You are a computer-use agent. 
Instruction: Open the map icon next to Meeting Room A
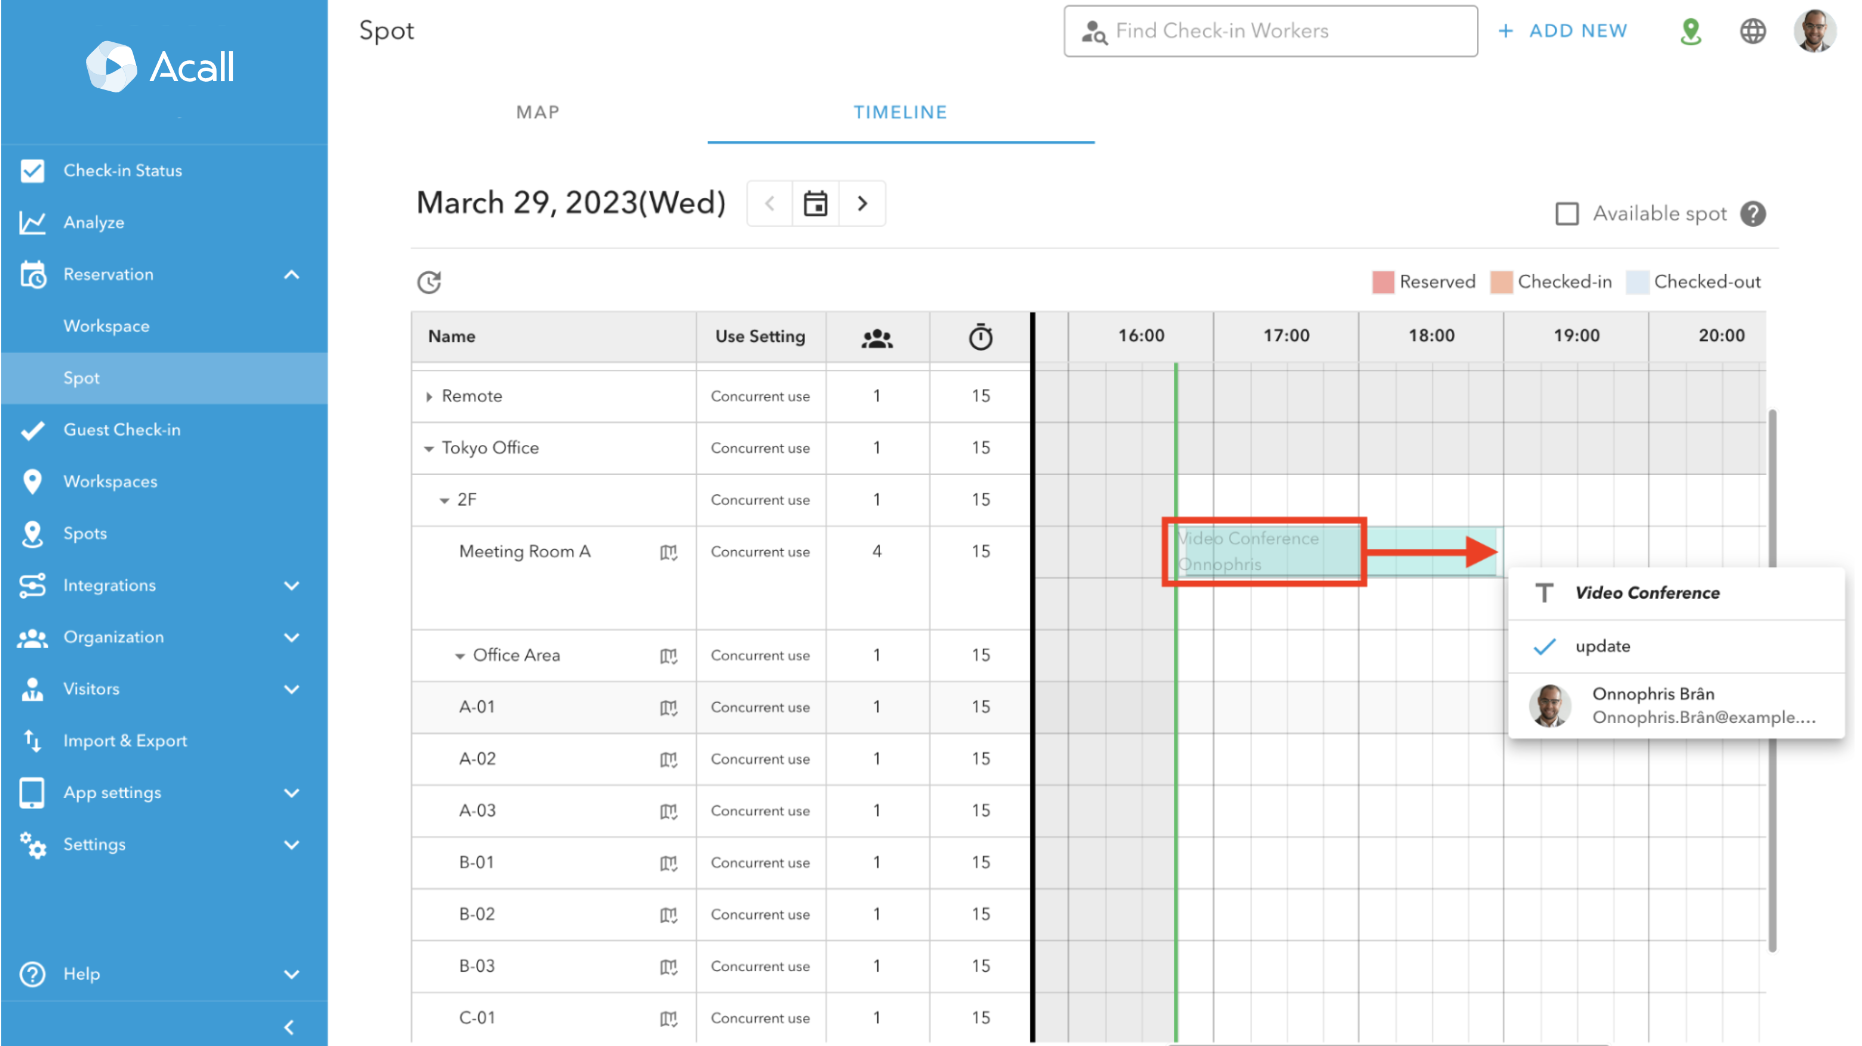(668, 551)
